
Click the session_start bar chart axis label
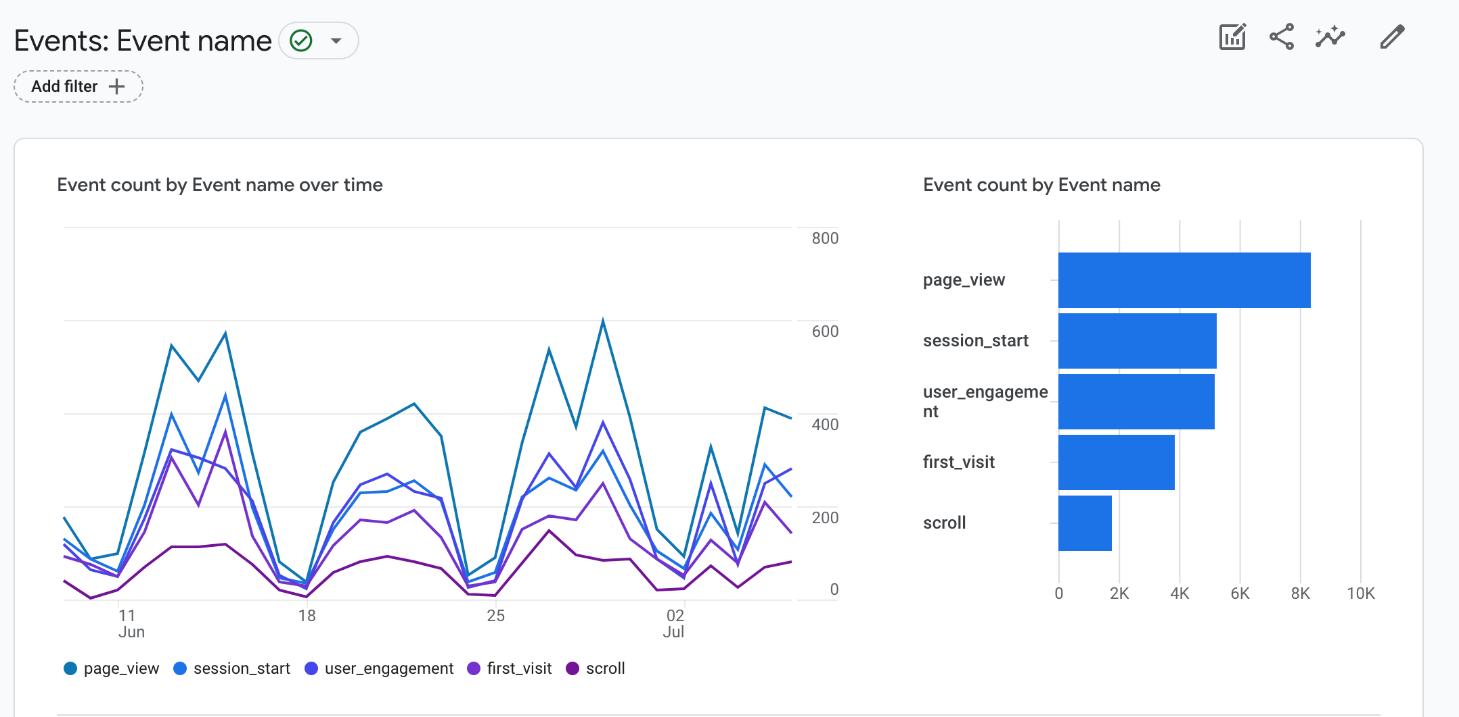coord(976,341)
